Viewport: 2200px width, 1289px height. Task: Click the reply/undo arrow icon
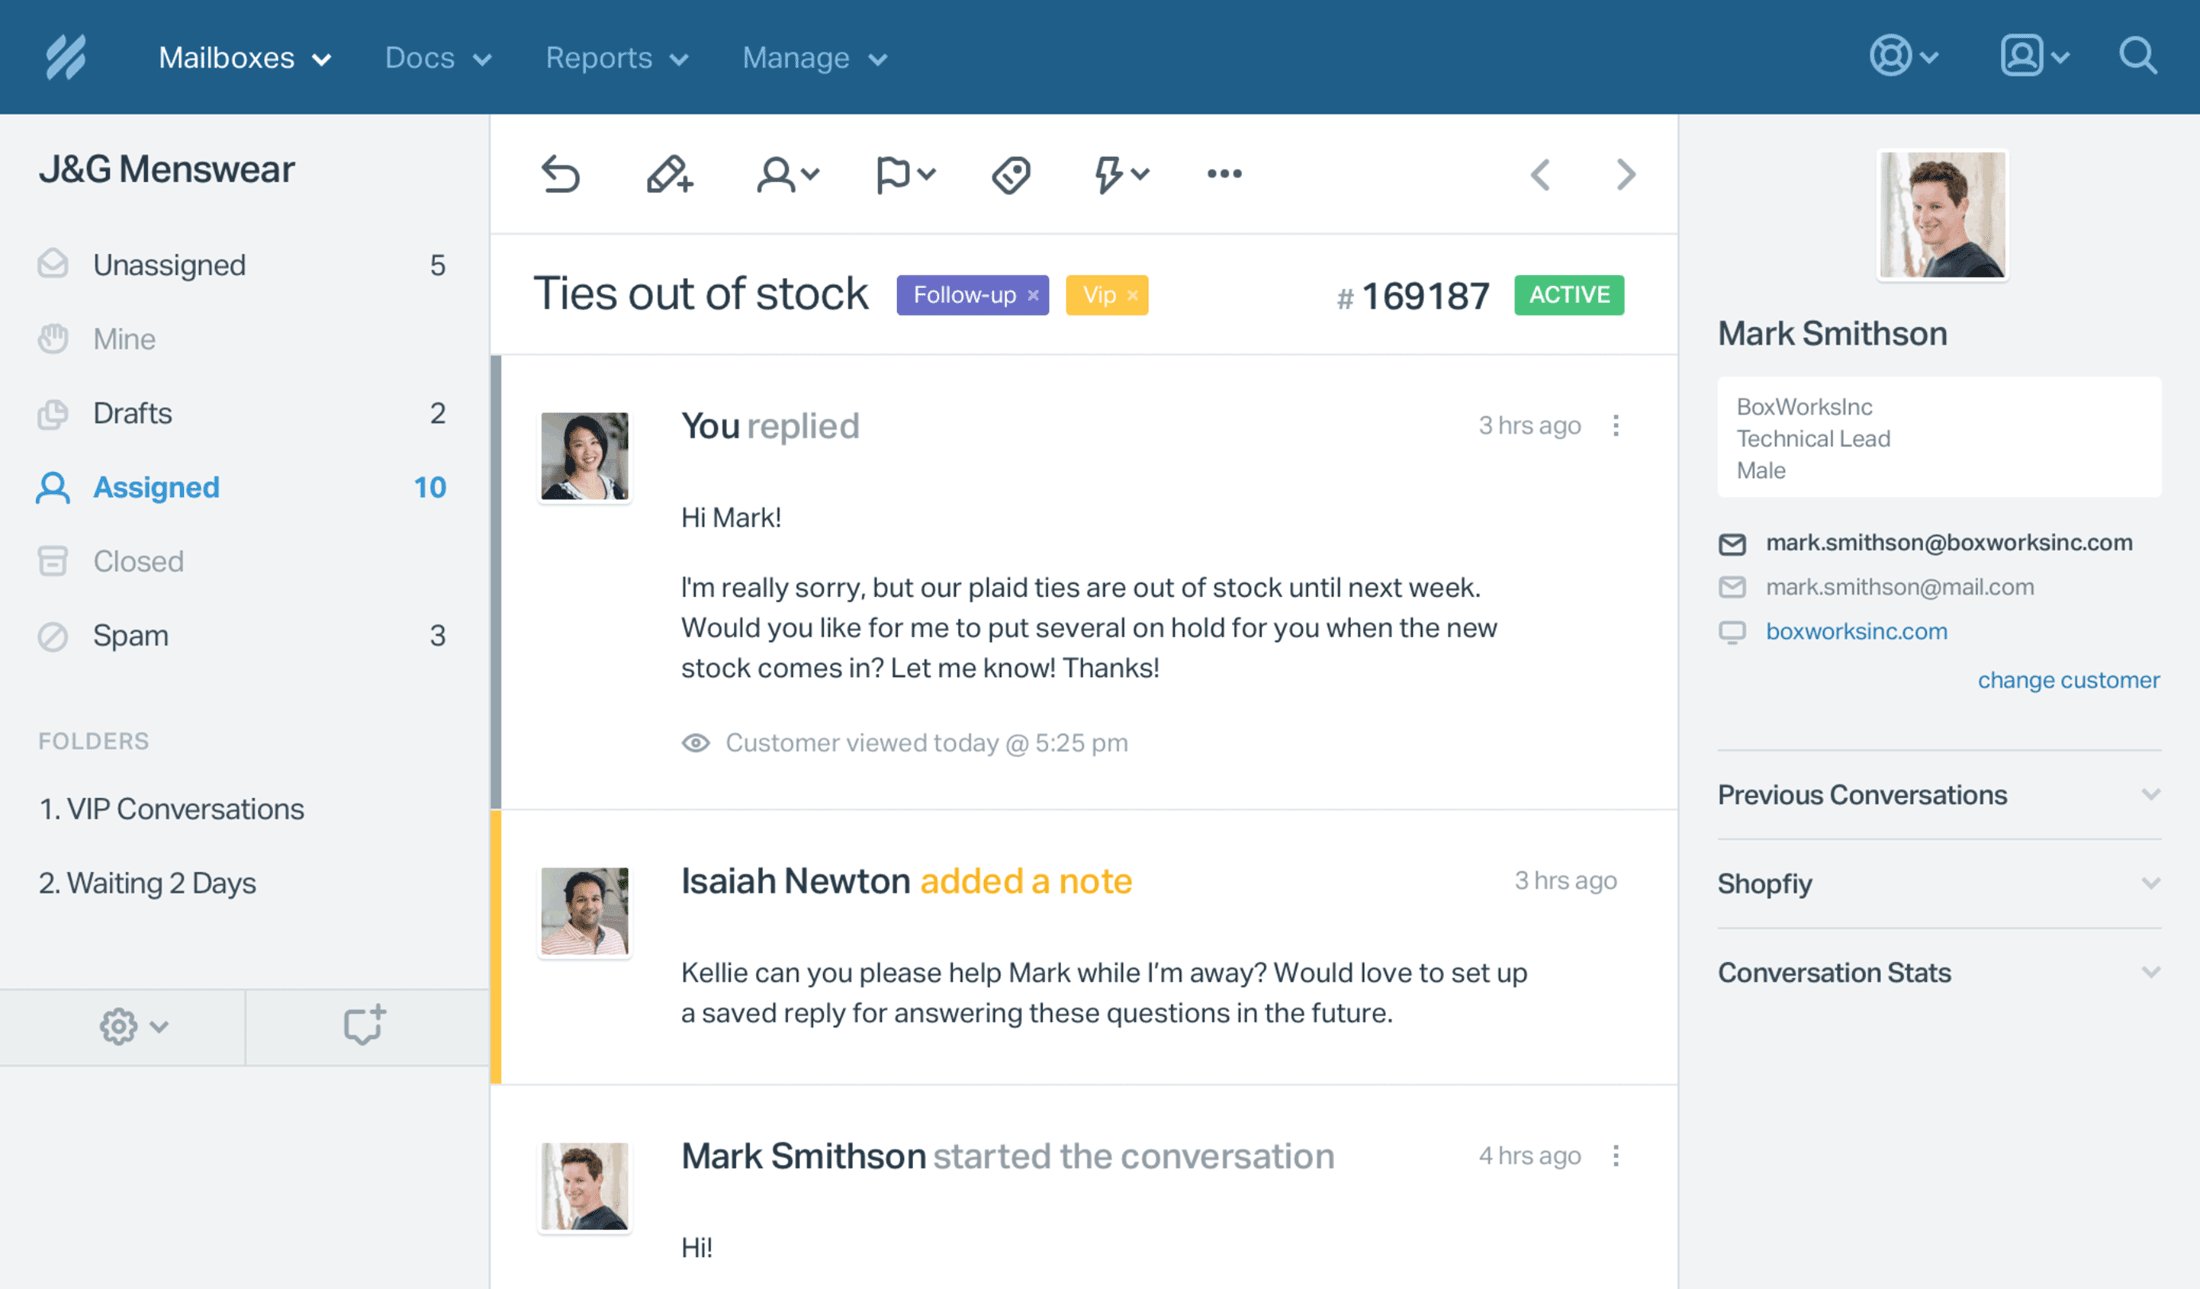pos(560,173)
